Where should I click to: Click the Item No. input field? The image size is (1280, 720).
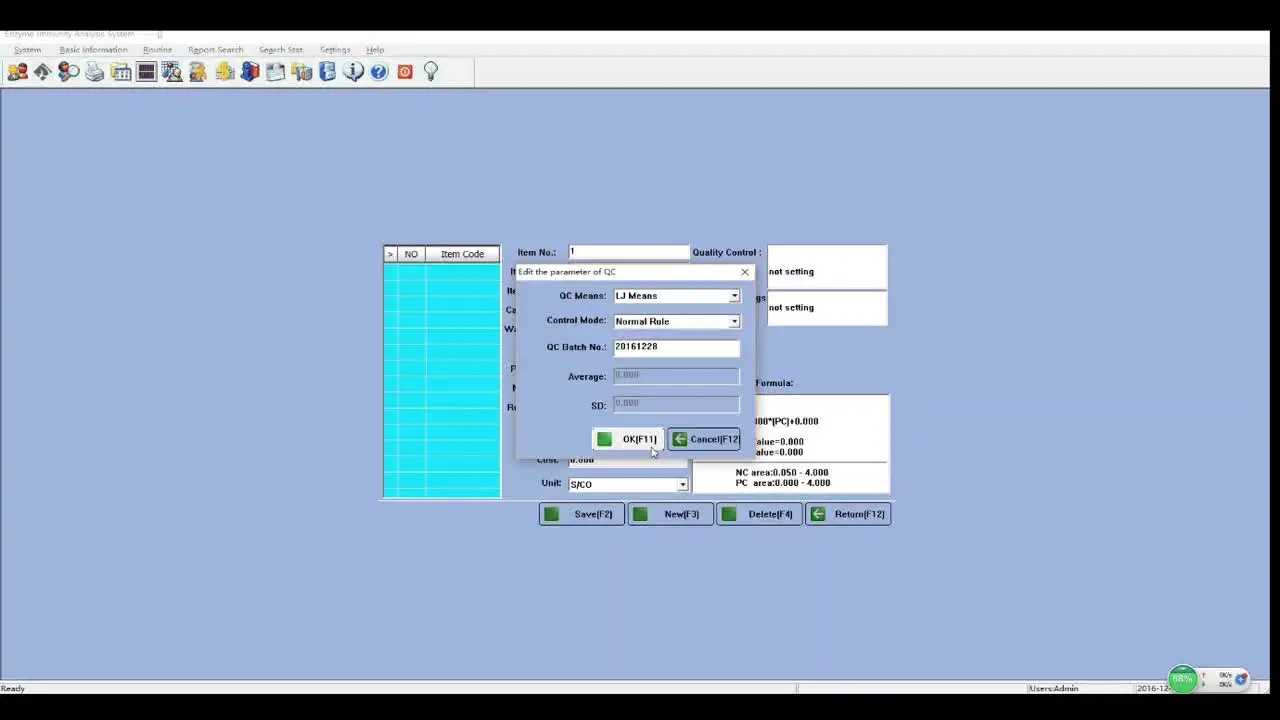(x=629, y=252)
